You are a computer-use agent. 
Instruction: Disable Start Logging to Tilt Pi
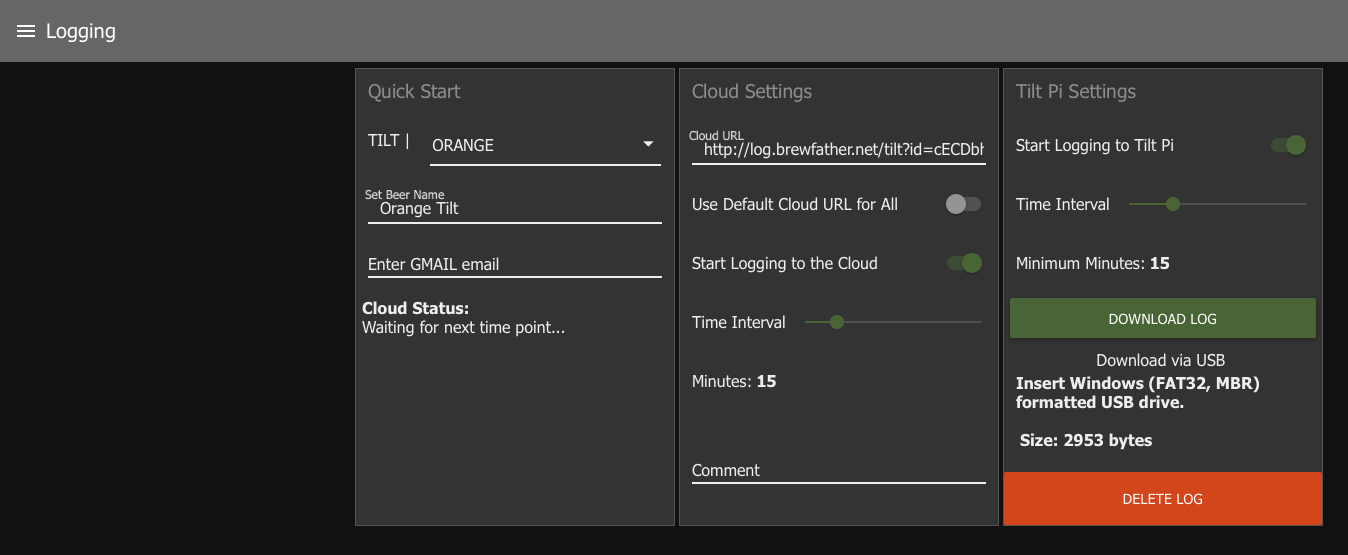click(x=1289, y=145)
